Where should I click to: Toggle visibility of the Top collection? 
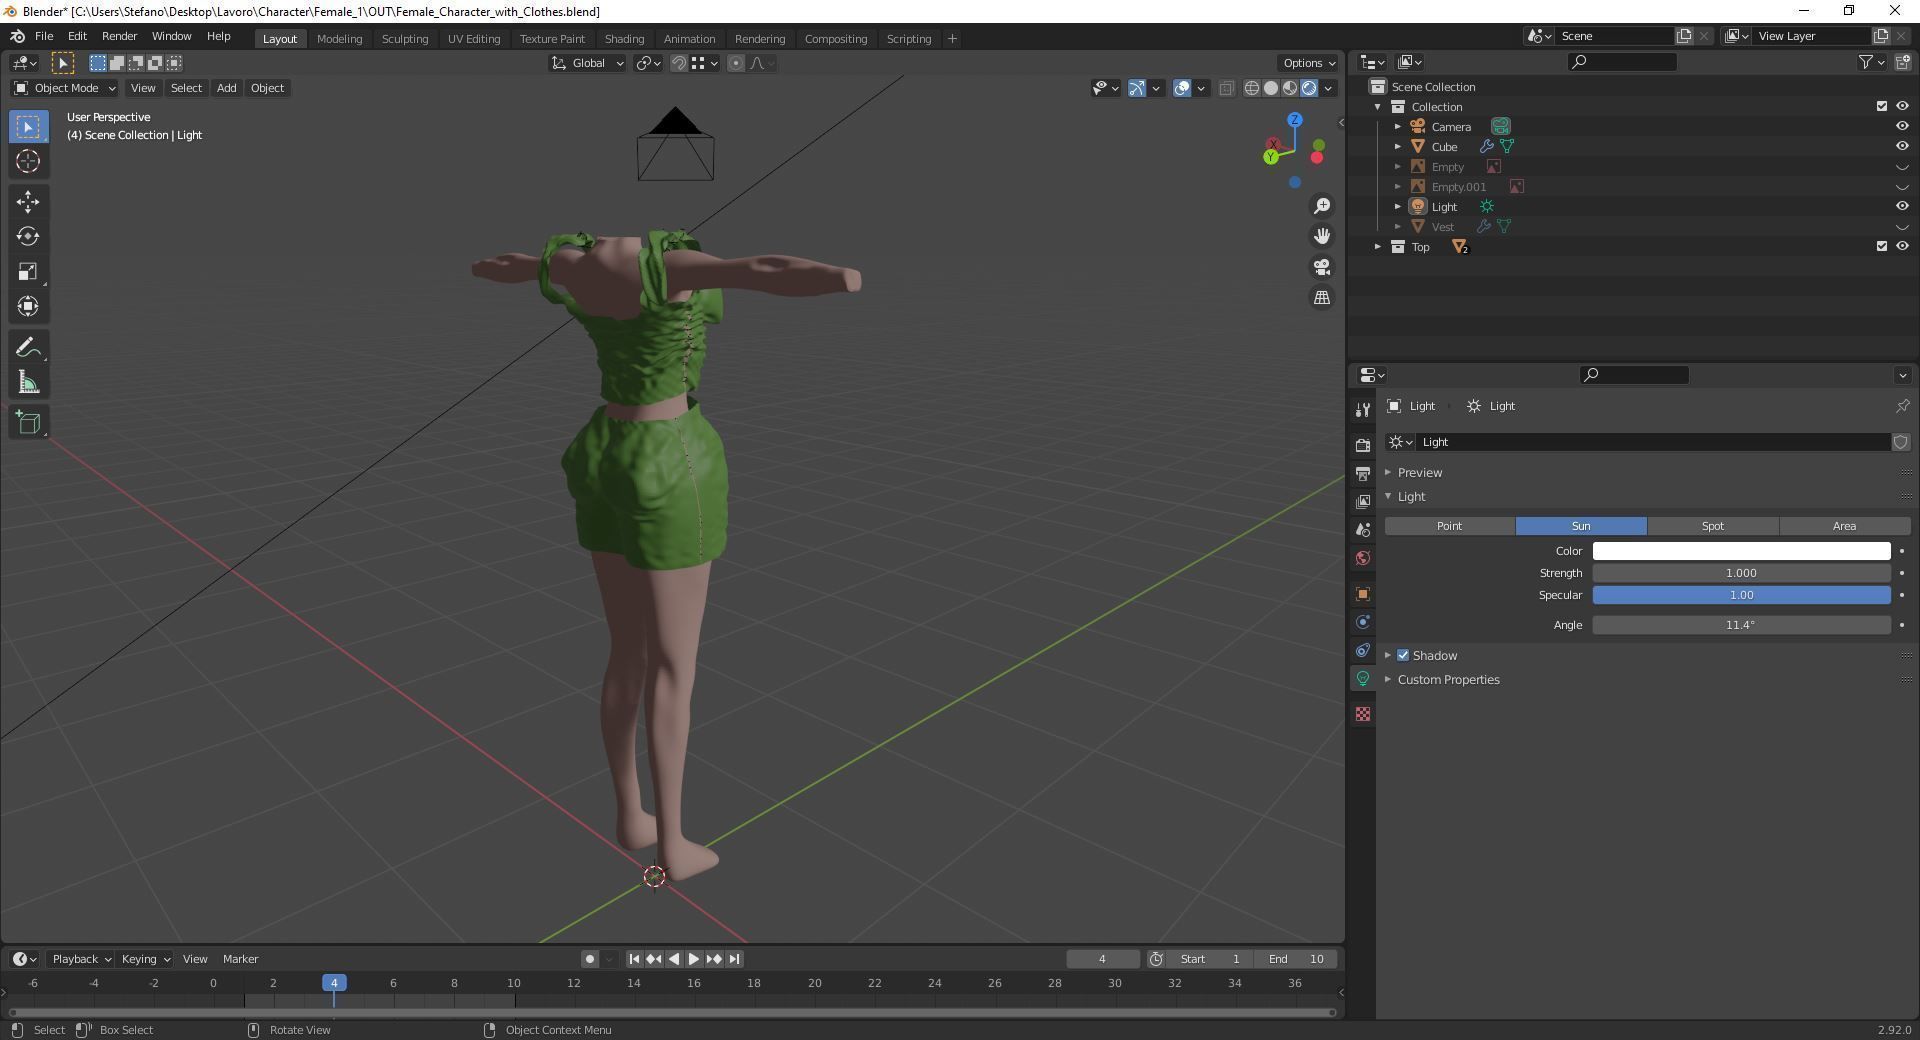coord(1902,247)
